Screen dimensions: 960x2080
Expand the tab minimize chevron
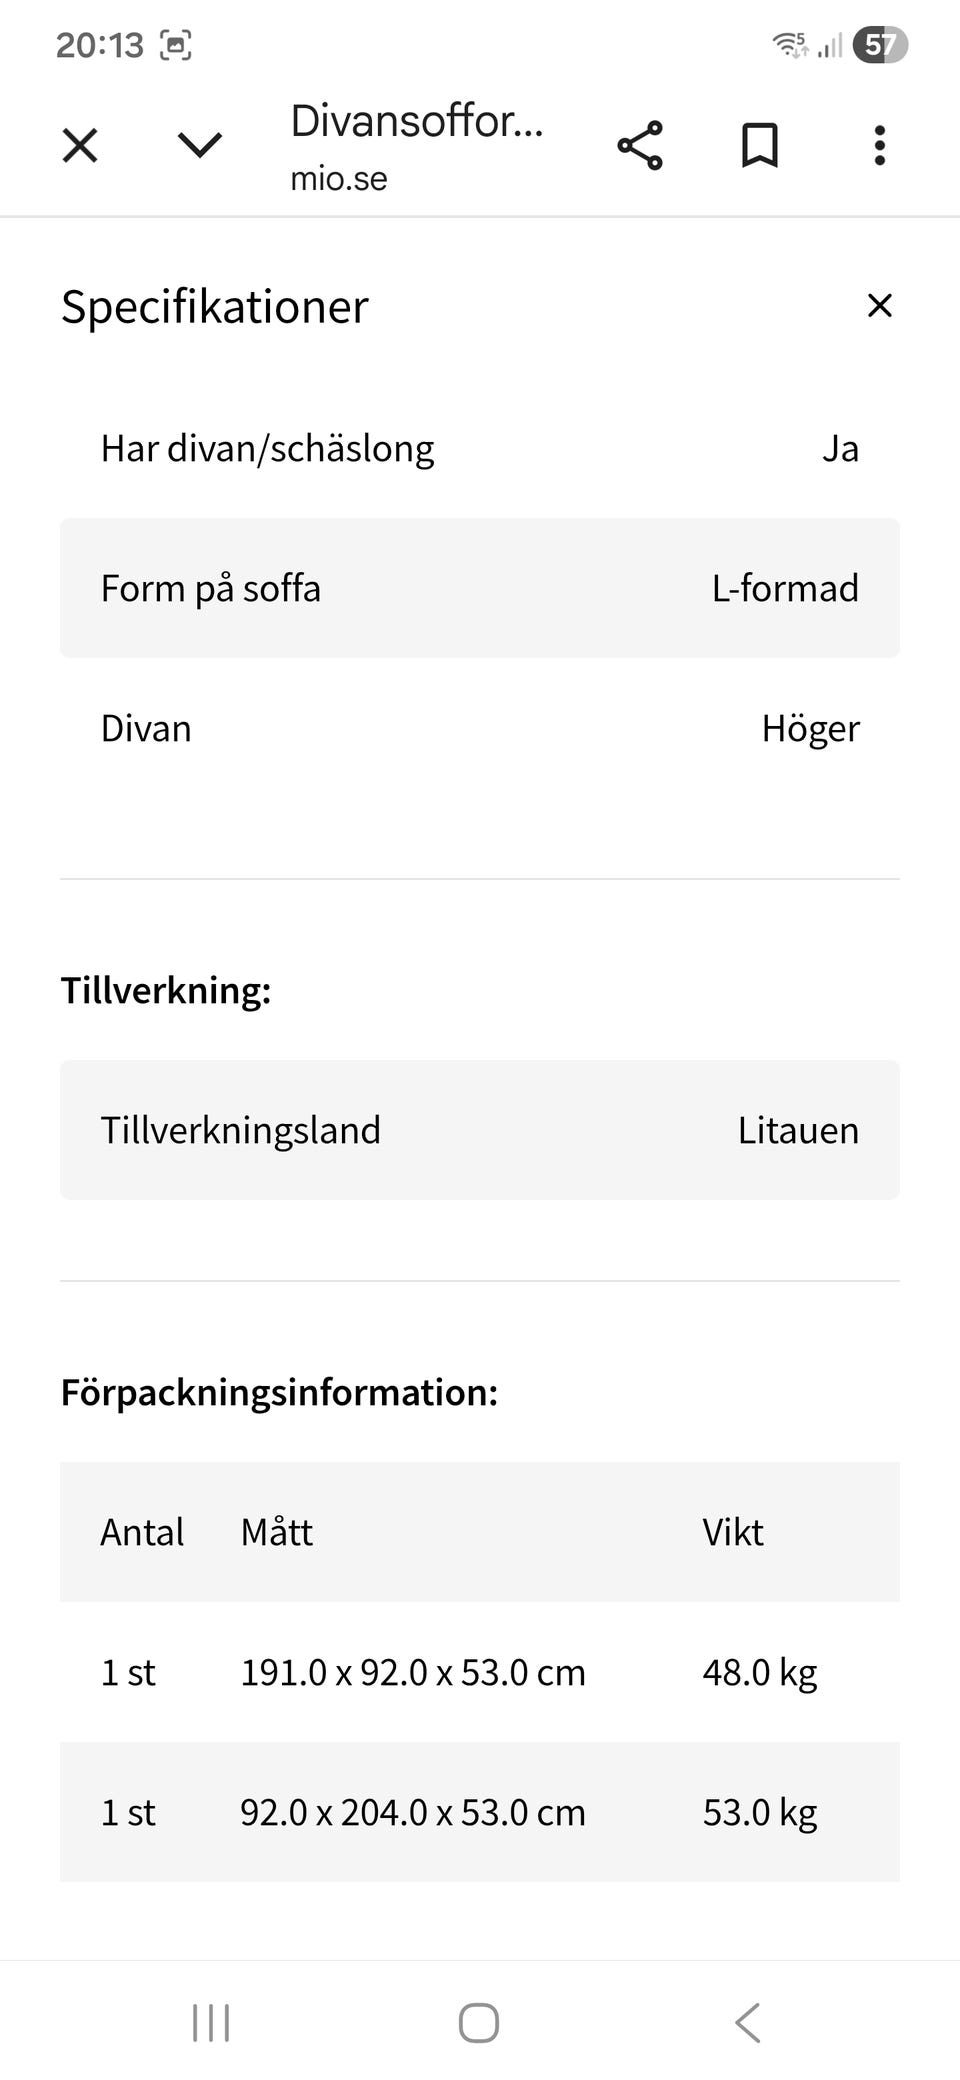pos(200,146)
